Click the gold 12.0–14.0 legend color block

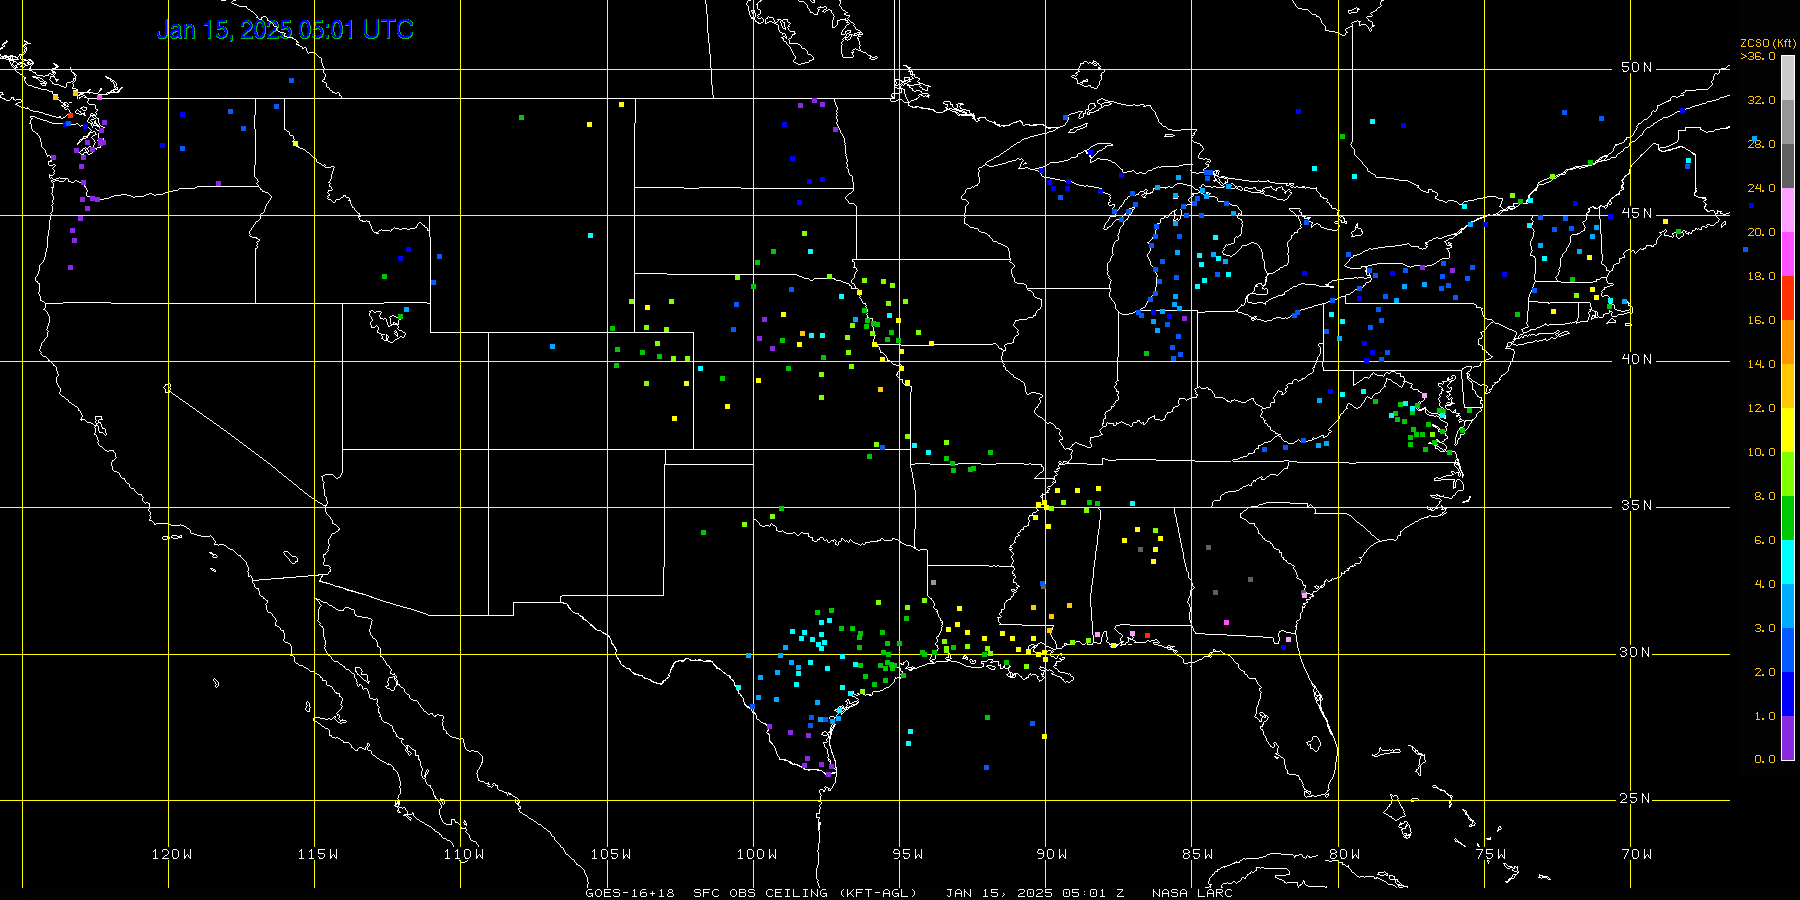coord(1788,386)
